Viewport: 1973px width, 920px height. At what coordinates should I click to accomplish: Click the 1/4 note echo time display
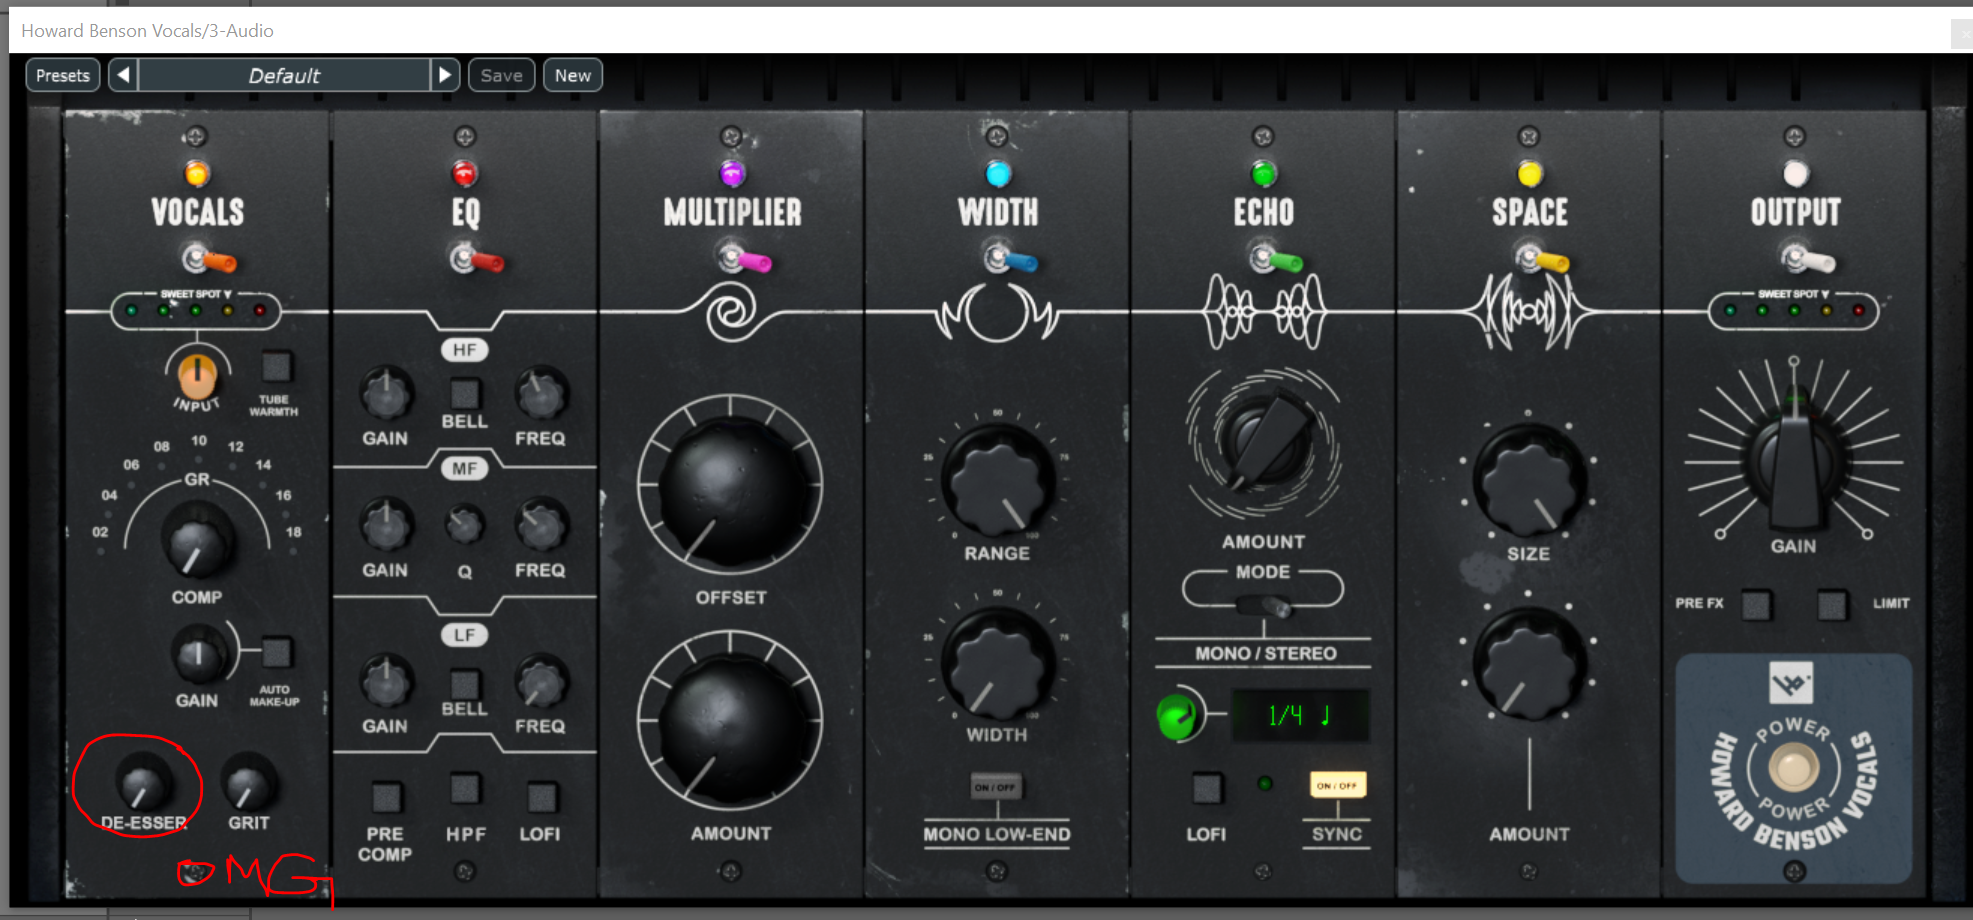tap(1299, 716)
